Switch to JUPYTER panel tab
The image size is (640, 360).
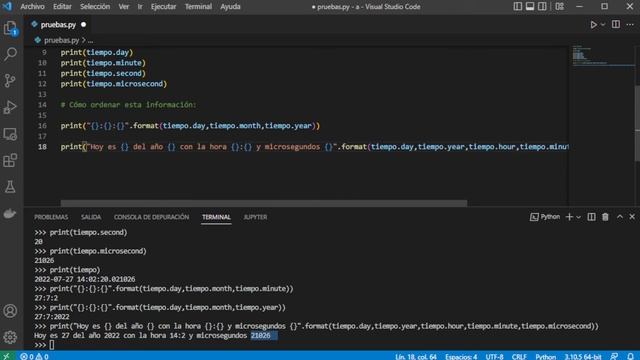(x=255, y=217)
